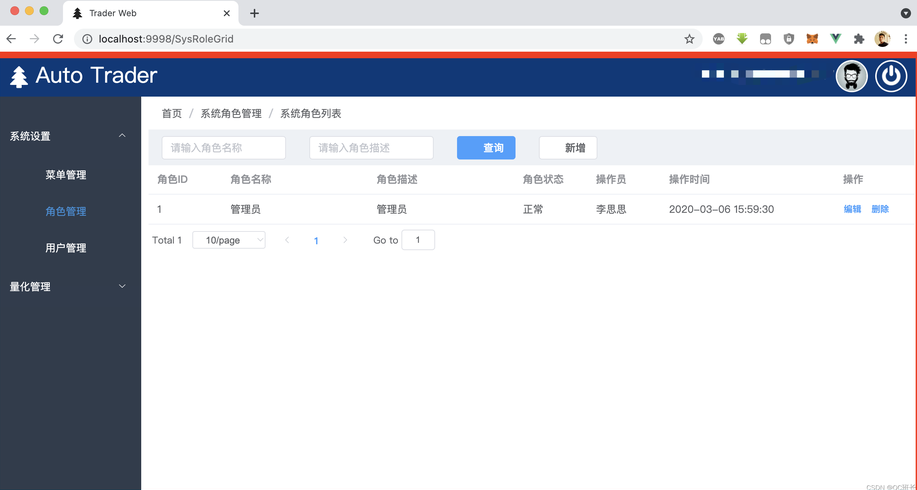Open the 10/page size dropdown
The image size is (917, 490).
tap(229, 240)
